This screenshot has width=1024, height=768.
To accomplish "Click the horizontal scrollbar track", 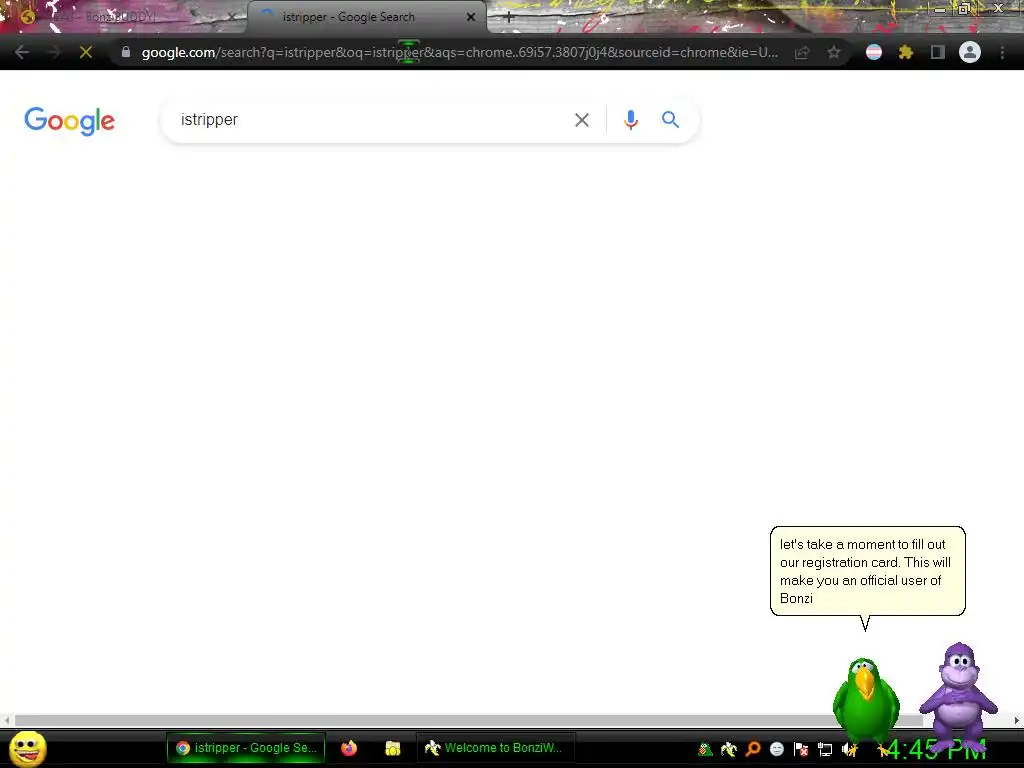I will [x=468, y=720].
